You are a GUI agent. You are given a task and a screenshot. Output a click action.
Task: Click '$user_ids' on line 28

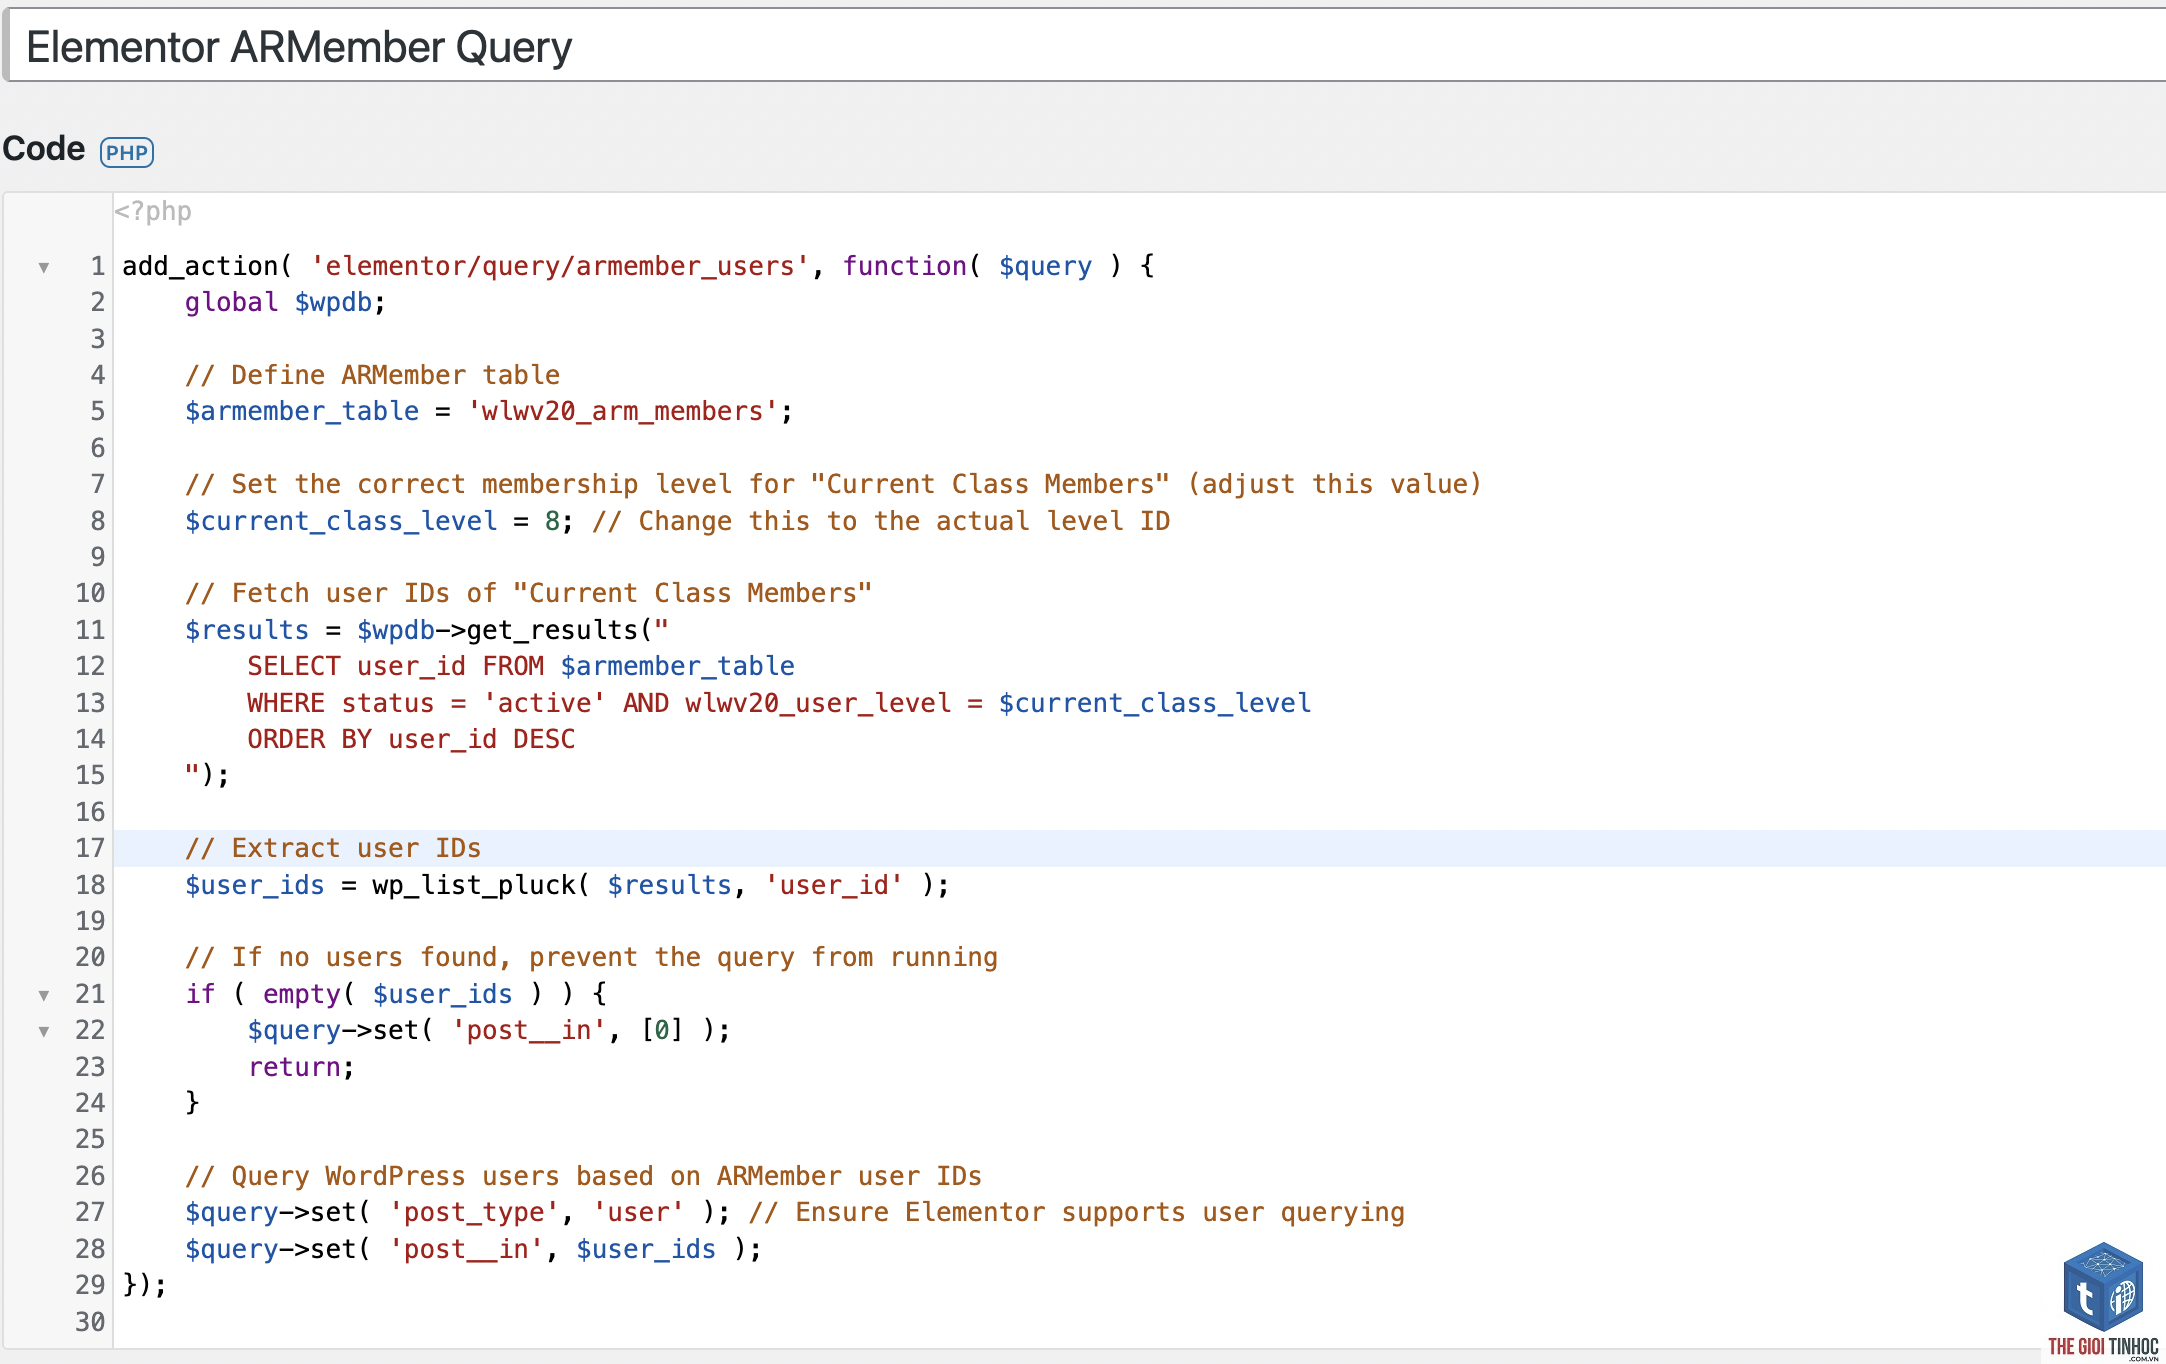coord(646,1249)
